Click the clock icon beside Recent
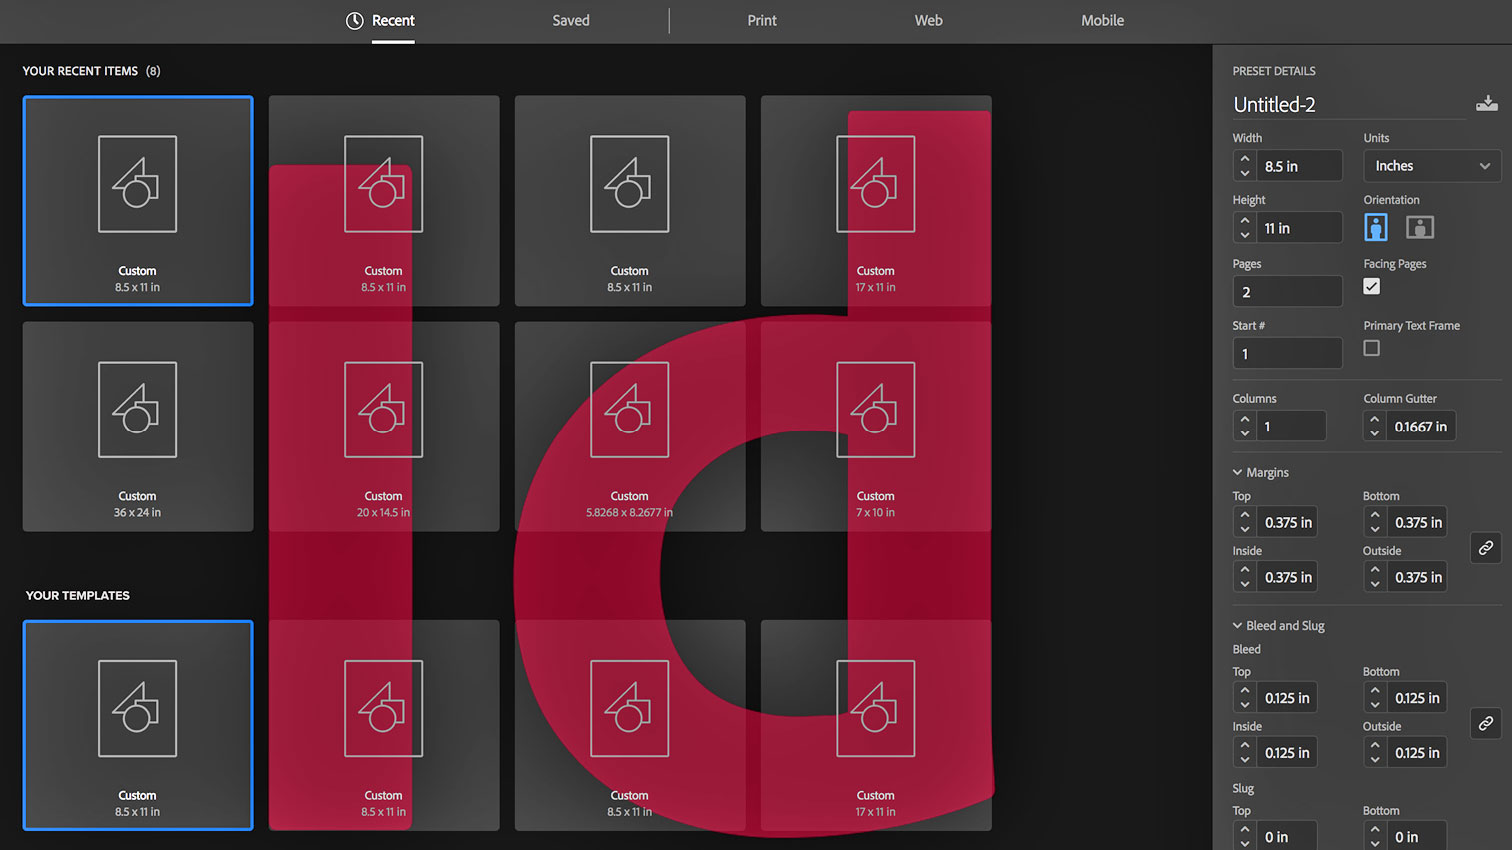1512x850 pixels. coord(355,21)
